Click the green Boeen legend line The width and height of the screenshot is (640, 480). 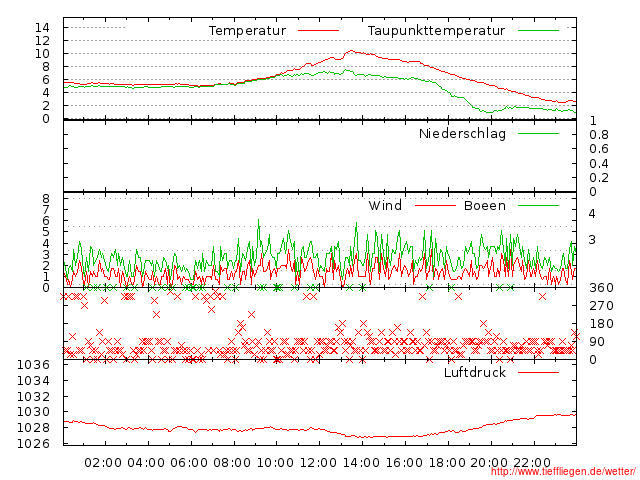(x=538, y=205)
